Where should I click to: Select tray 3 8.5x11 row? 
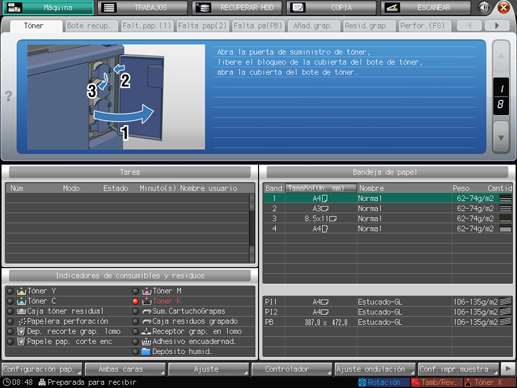pos(388,218)
